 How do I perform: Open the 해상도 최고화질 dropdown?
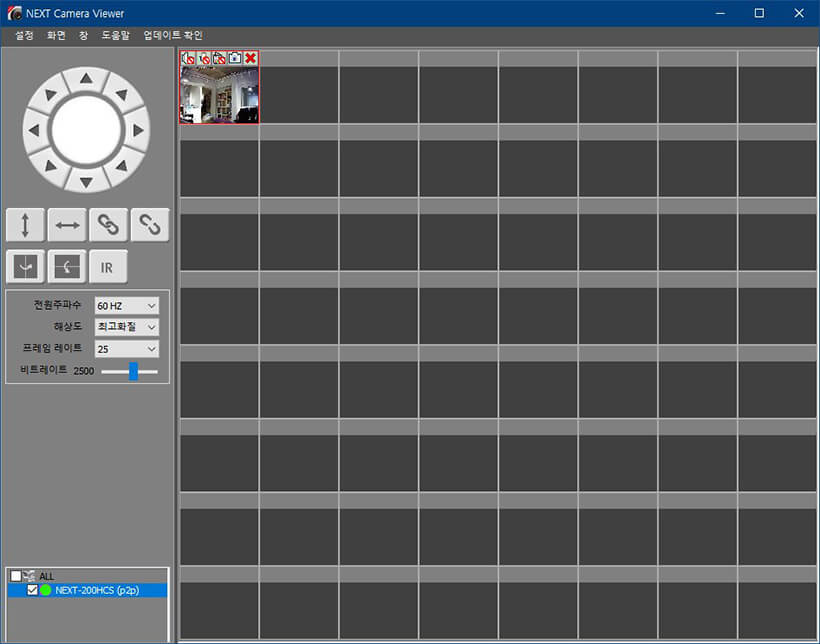127,327
